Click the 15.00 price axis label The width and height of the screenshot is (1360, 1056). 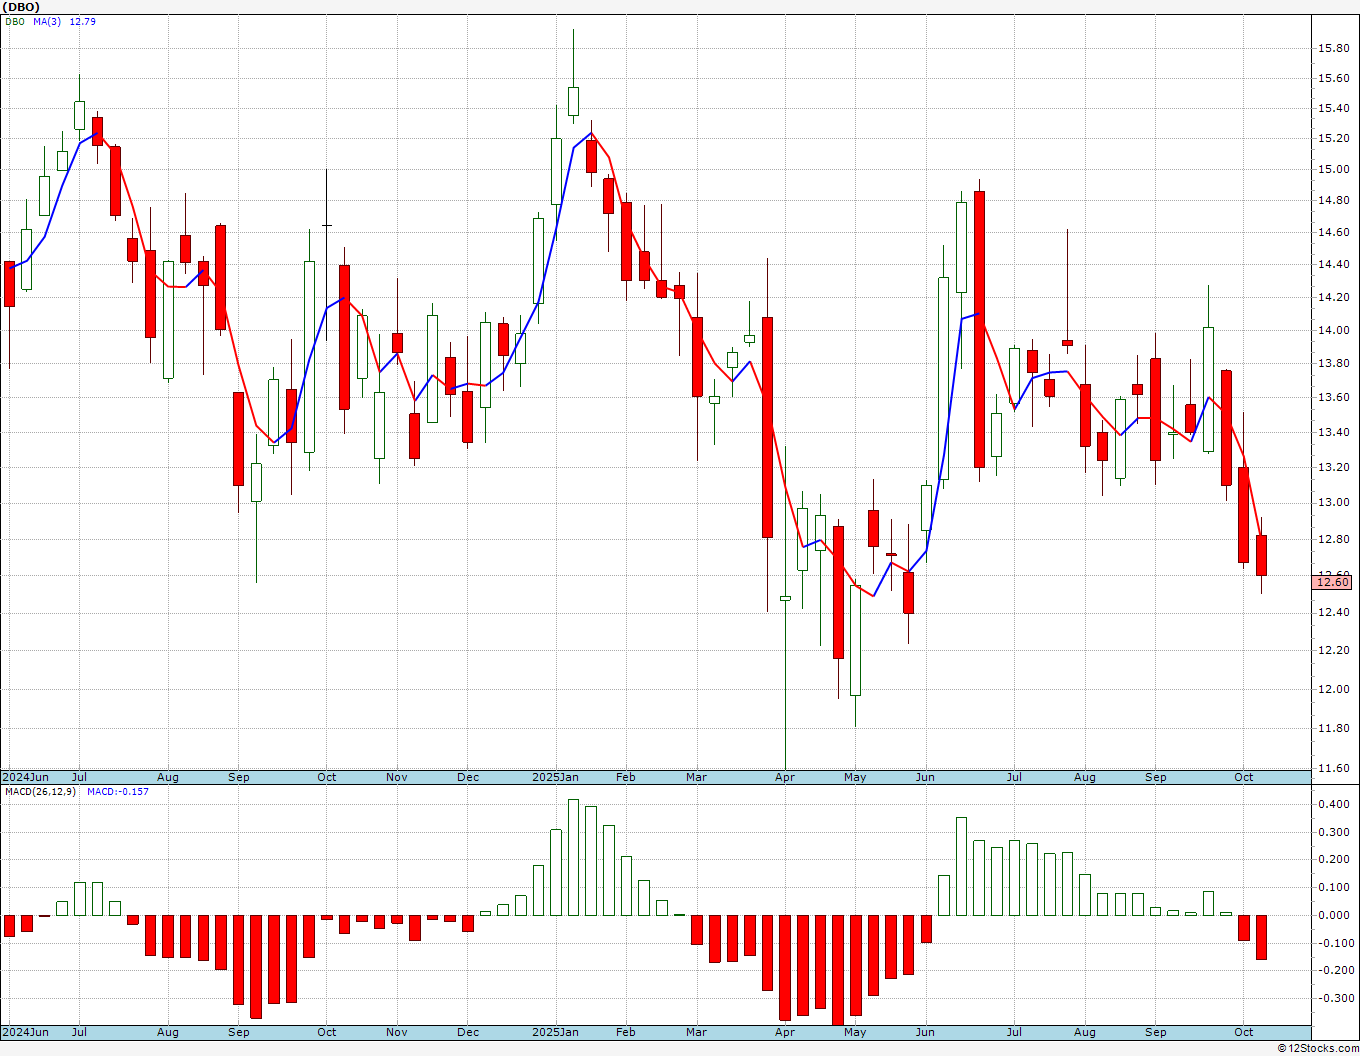point(1332,169)
